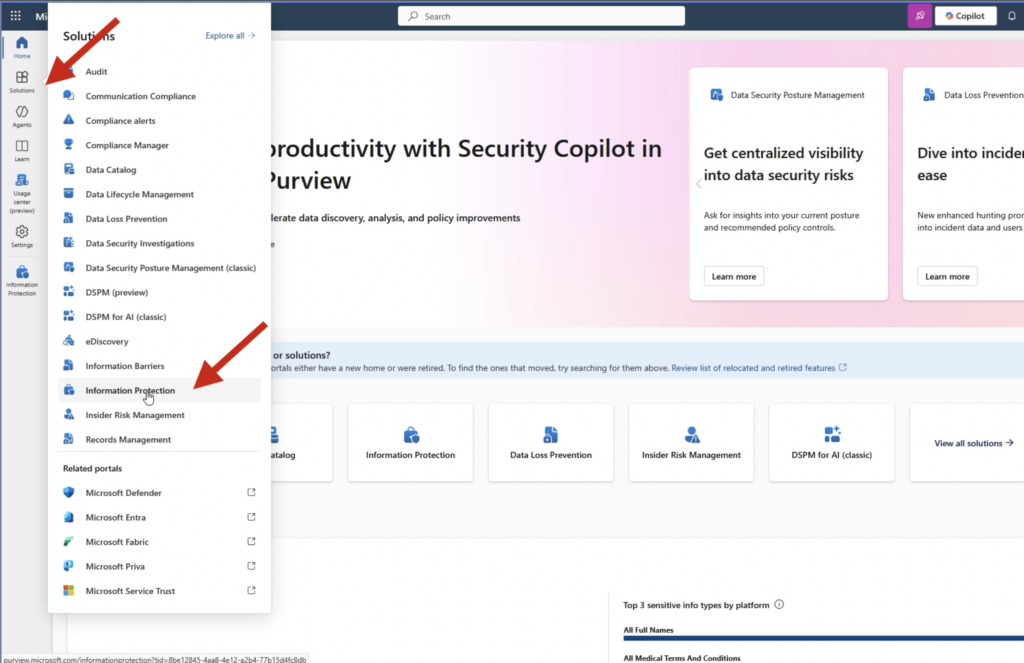Open the app launcher waffle icon
Screen dimensions: 1024x663
click(16, 16)
